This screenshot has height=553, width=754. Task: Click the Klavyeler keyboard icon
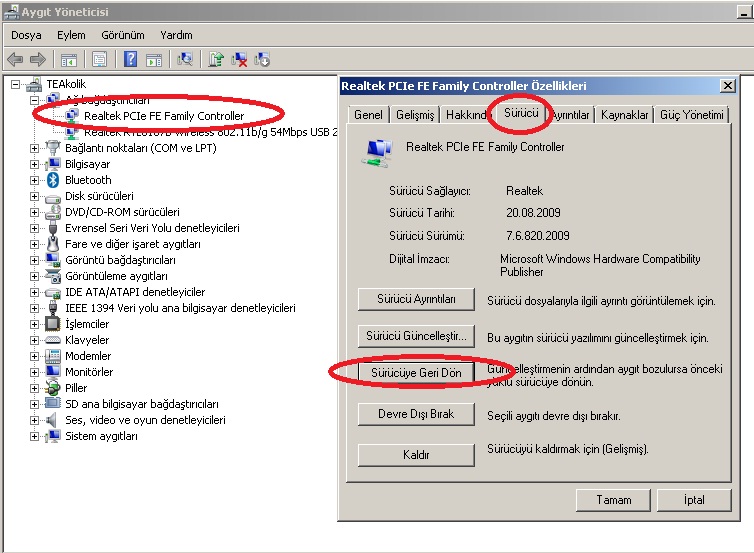pos(52,340)
